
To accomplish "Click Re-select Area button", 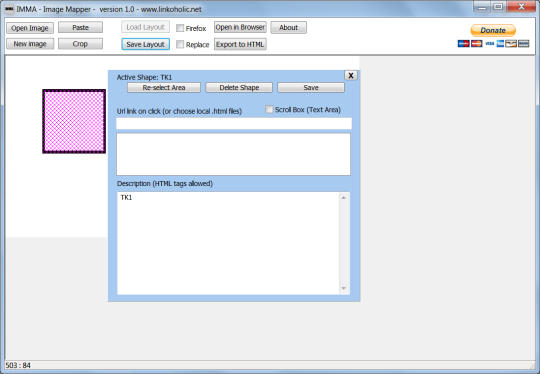I will pos(164,87).
